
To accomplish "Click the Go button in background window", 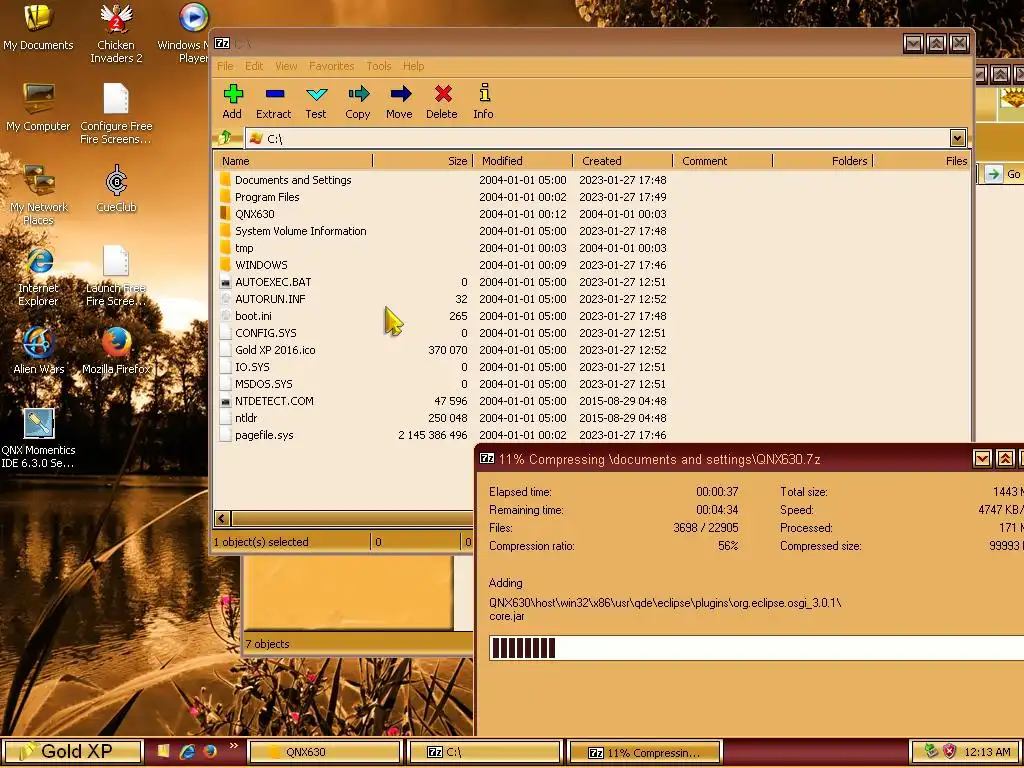I will (x=1004, y=174).
